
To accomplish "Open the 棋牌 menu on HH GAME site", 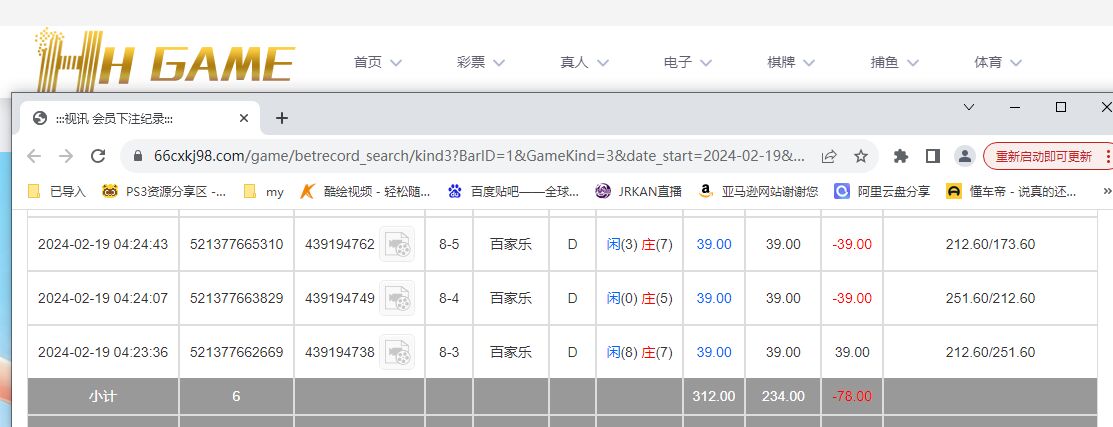I will (x=791, y=62).
